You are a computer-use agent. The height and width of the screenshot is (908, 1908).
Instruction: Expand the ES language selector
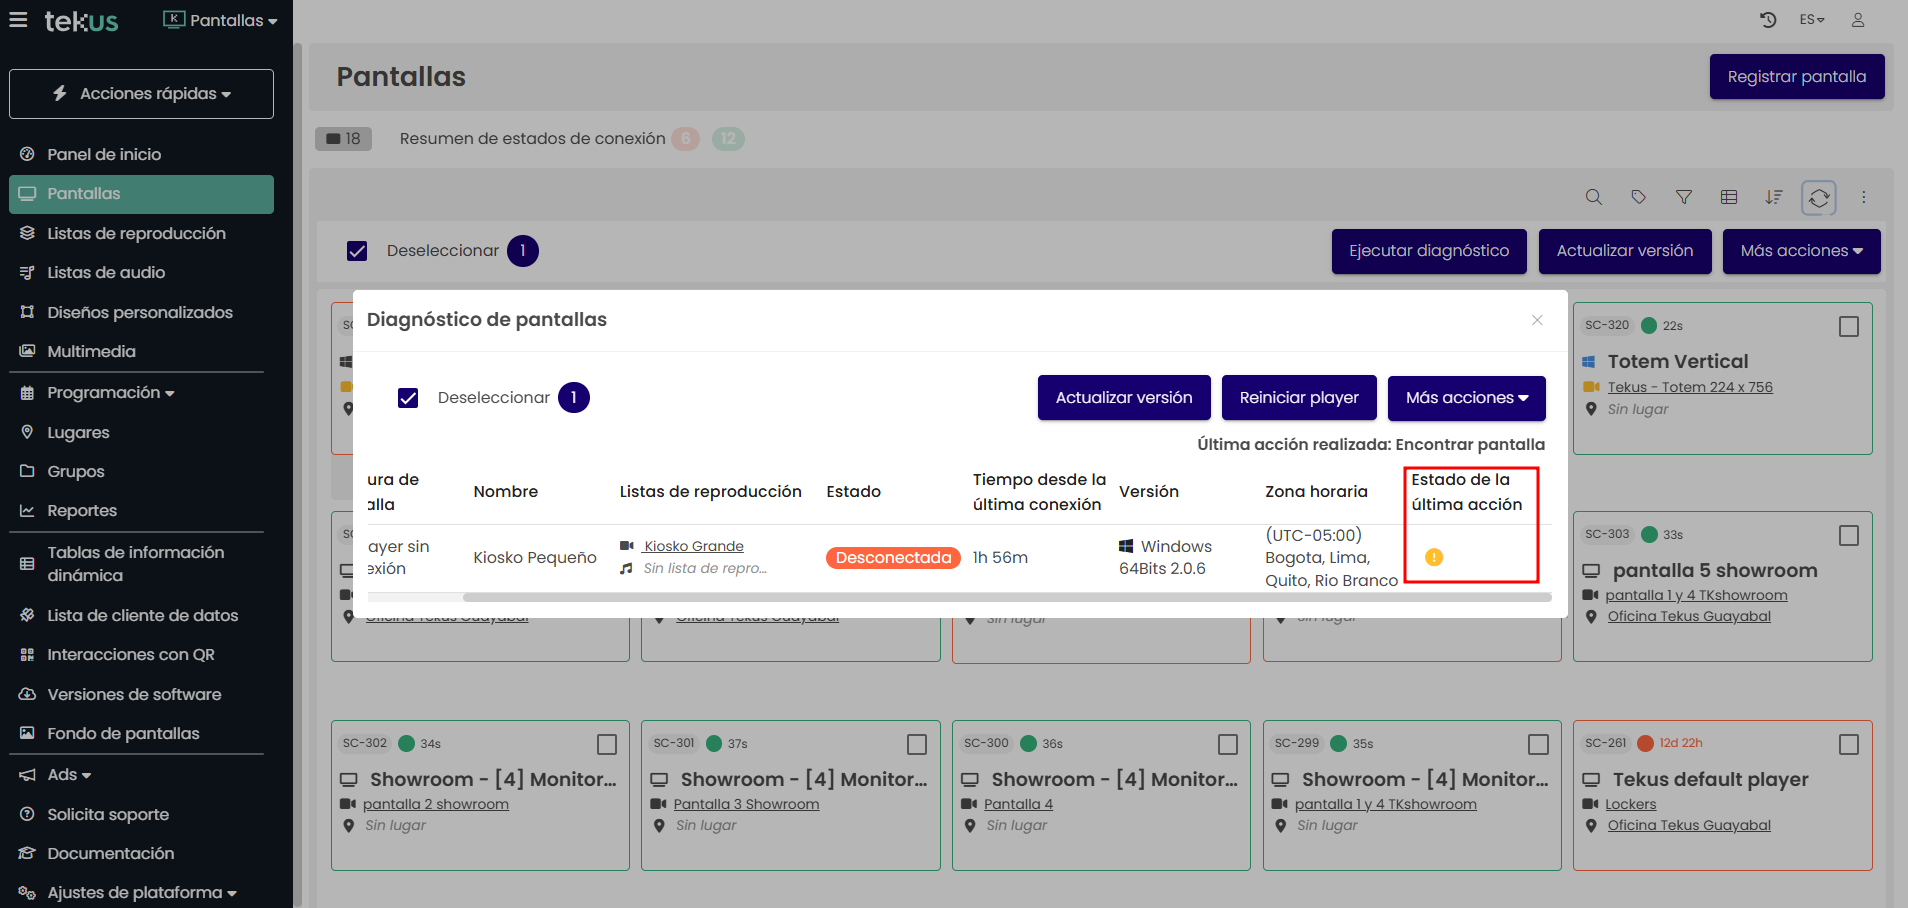pos(1812,20)
